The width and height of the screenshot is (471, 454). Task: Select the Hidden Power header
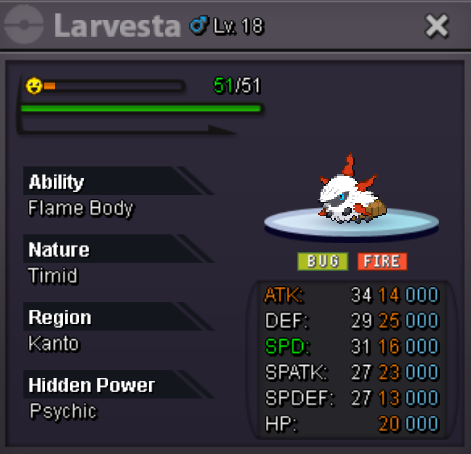(118, 385)
